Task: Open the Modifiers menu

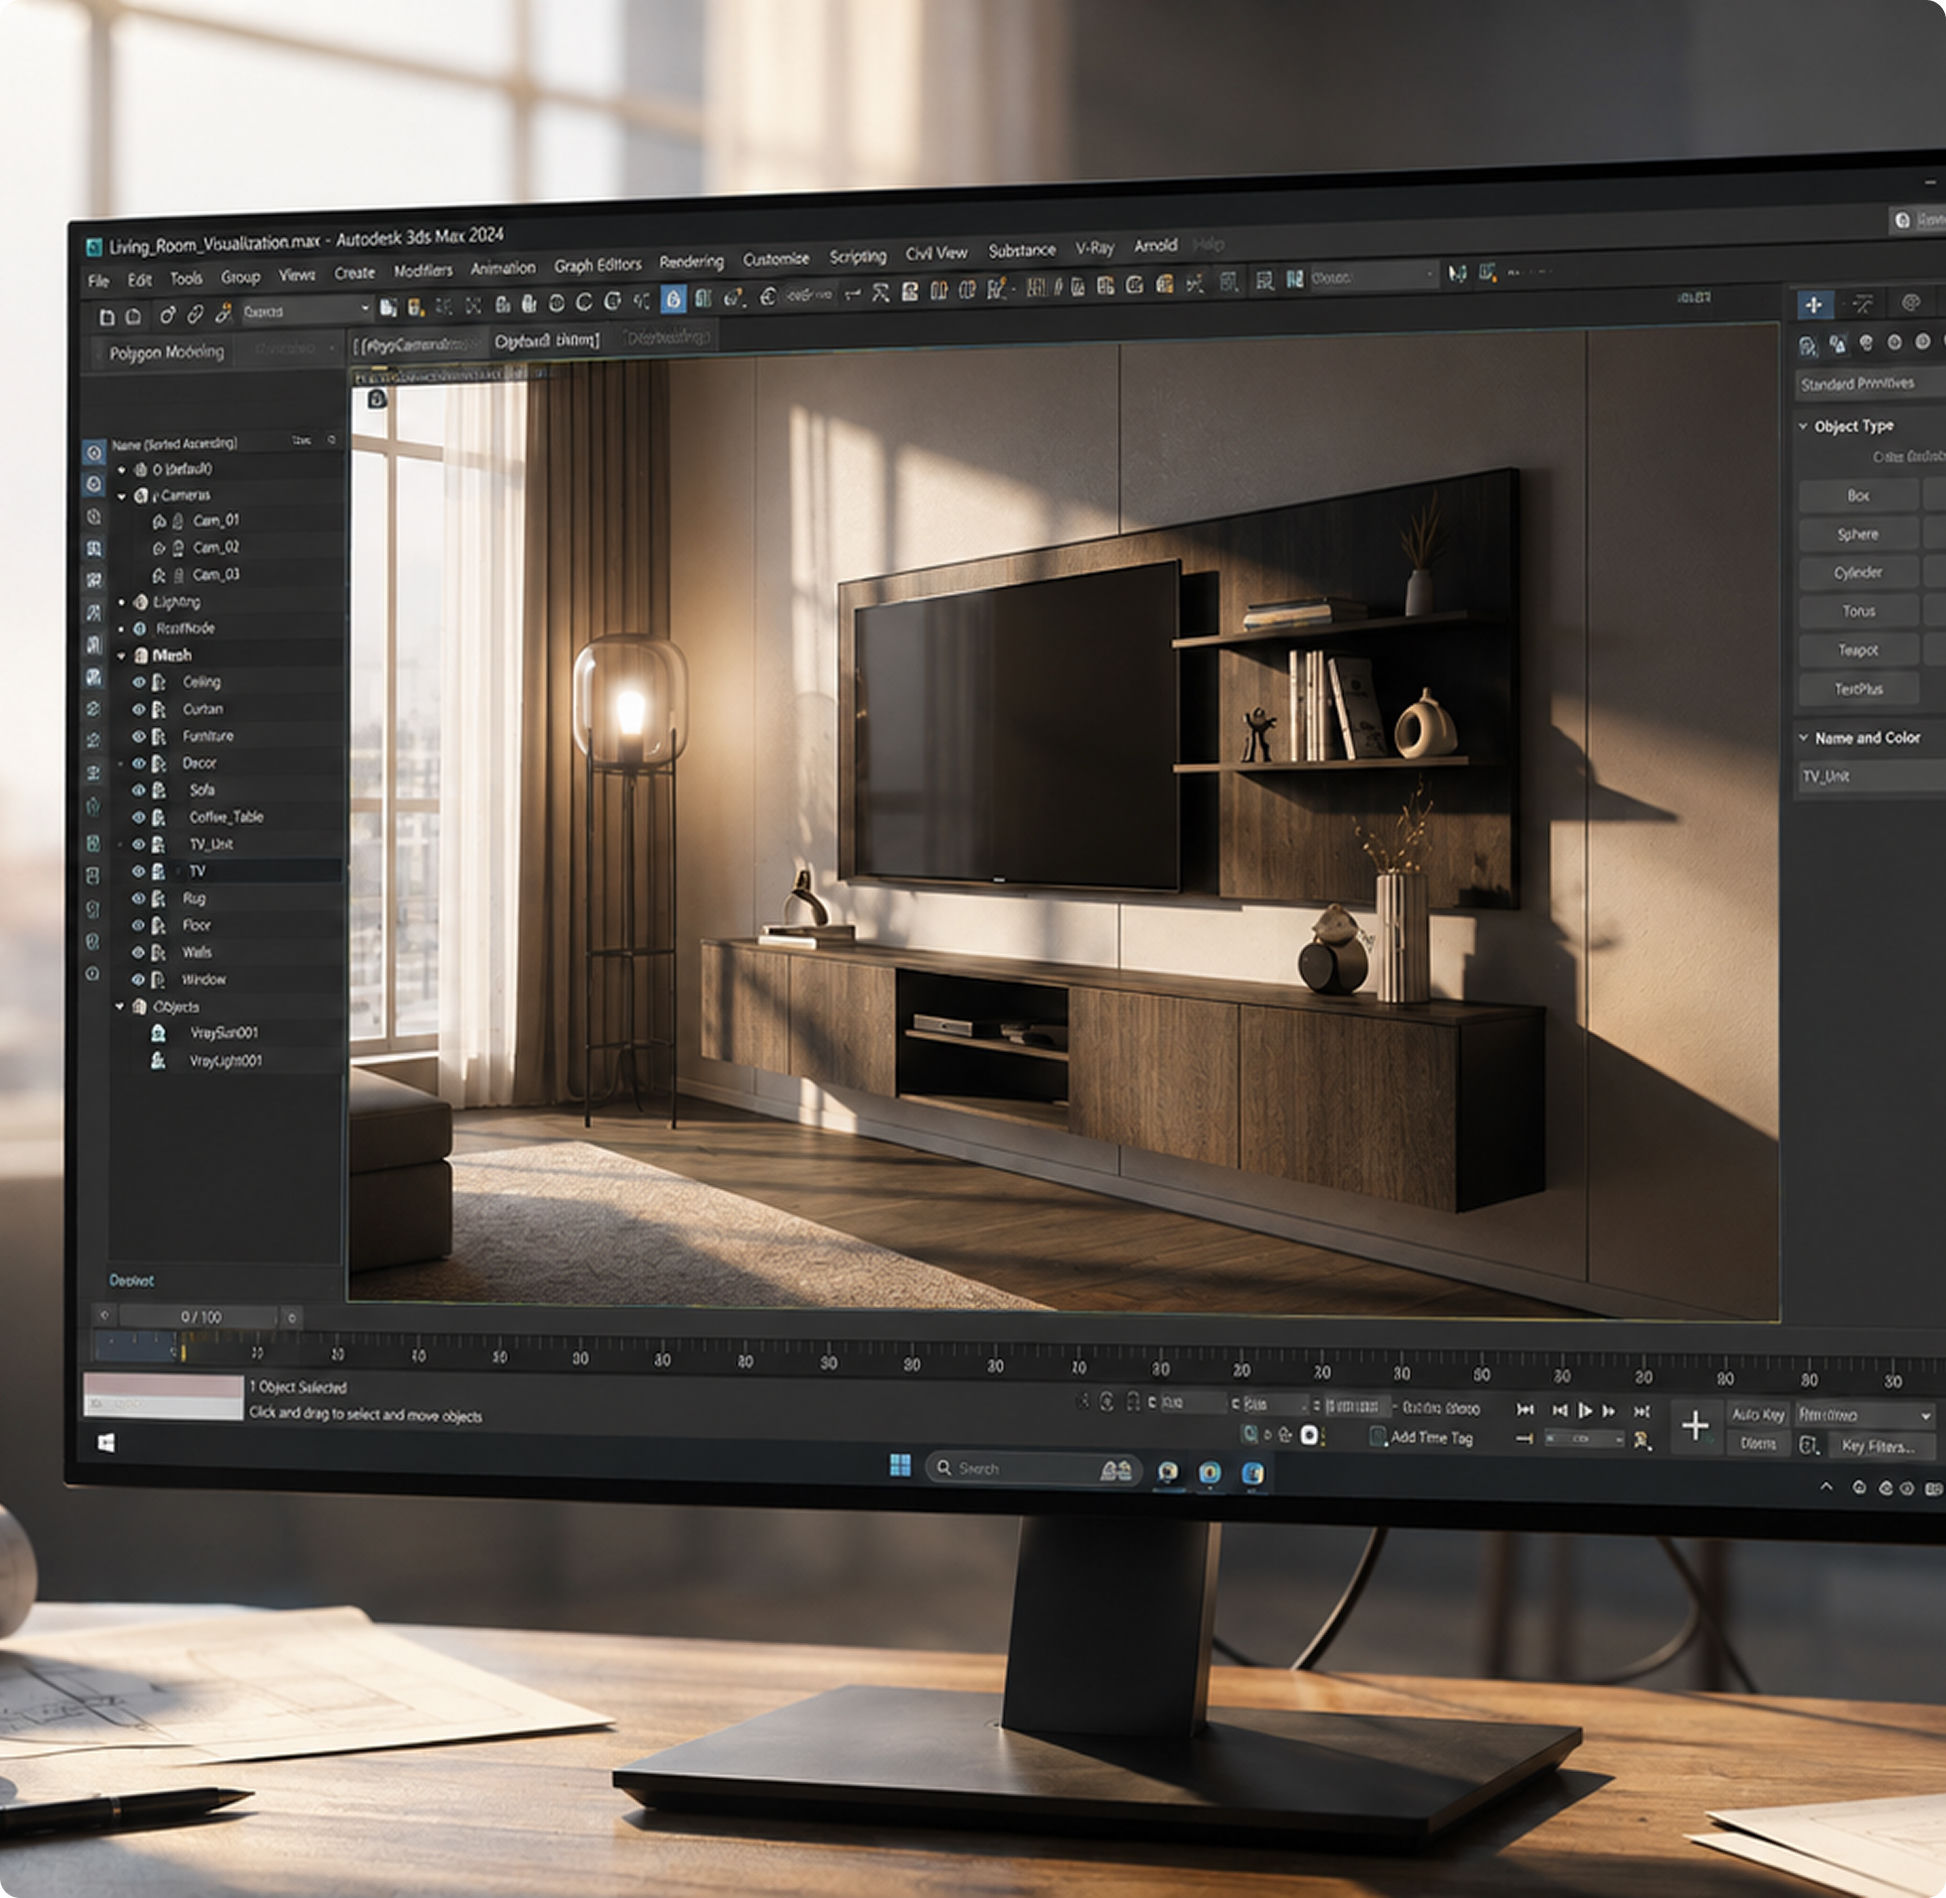Action: click(423, 271)
